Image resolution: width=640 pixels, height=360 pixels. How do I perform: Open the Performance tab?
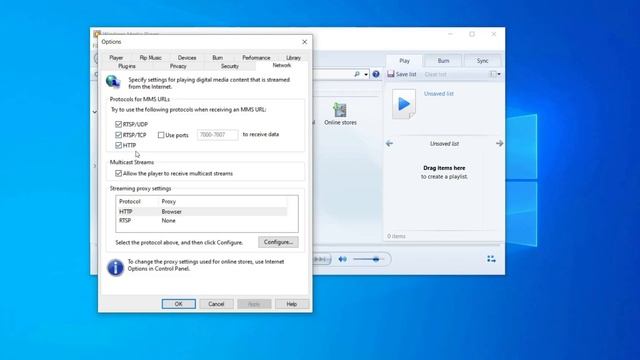(256, 58)
